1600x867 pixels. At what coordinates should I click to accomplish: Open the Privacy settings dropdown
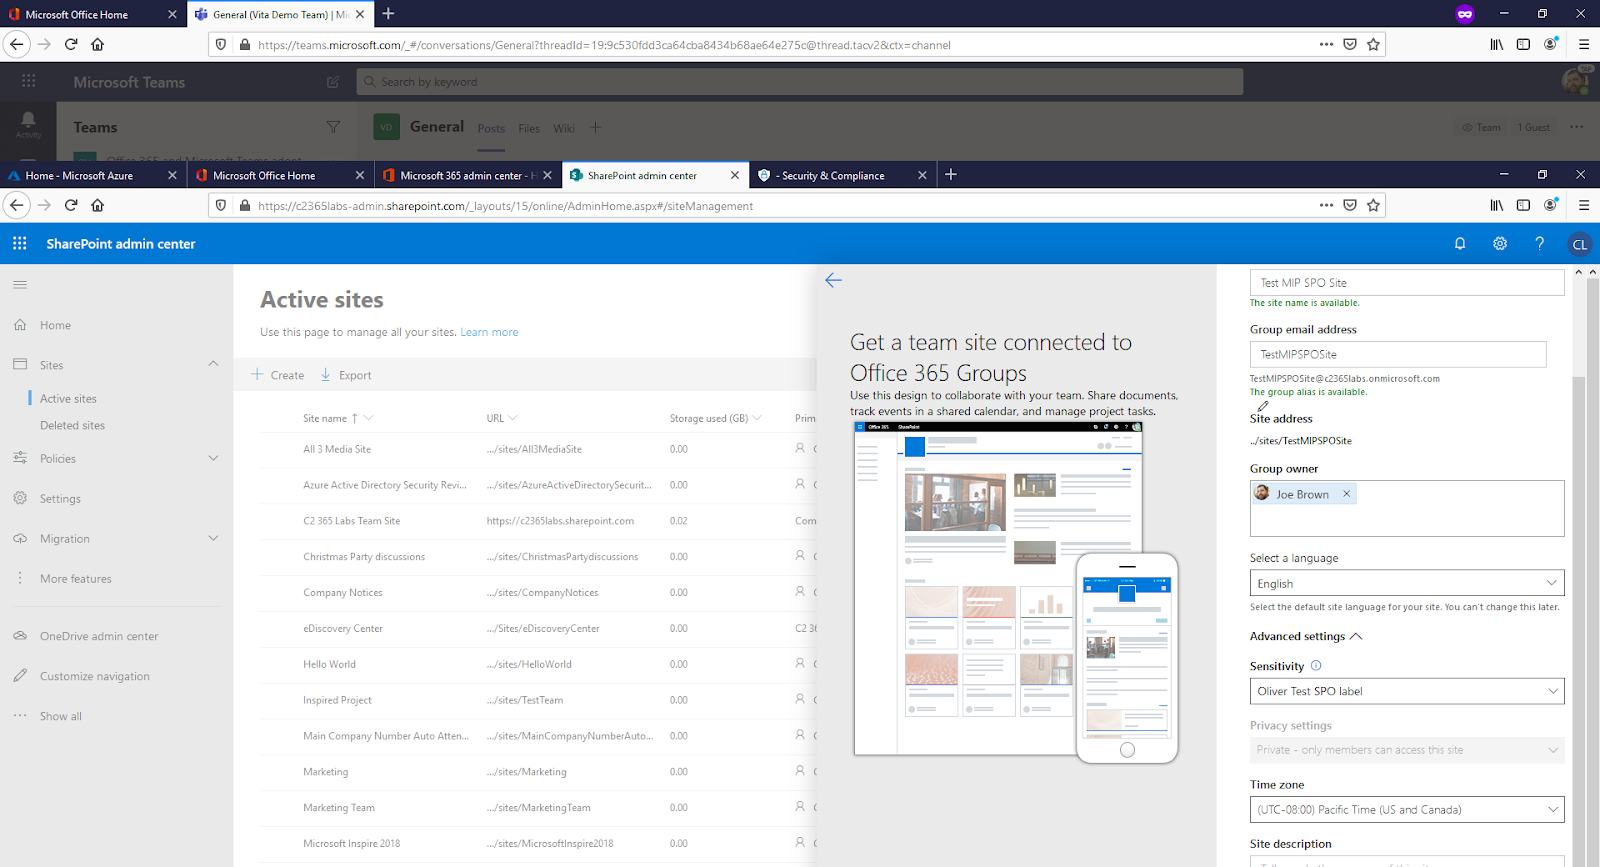tap(1407, 750)
